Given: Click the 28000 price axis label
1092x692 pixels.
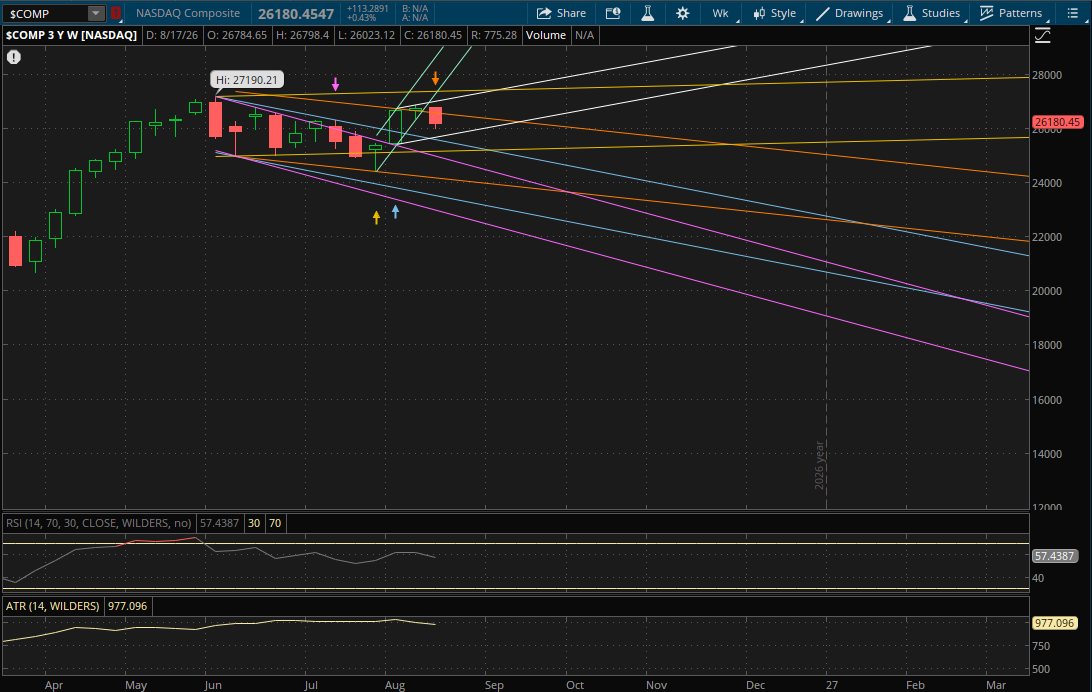Looking at the screenshot, I should [x=1047, y=75].
